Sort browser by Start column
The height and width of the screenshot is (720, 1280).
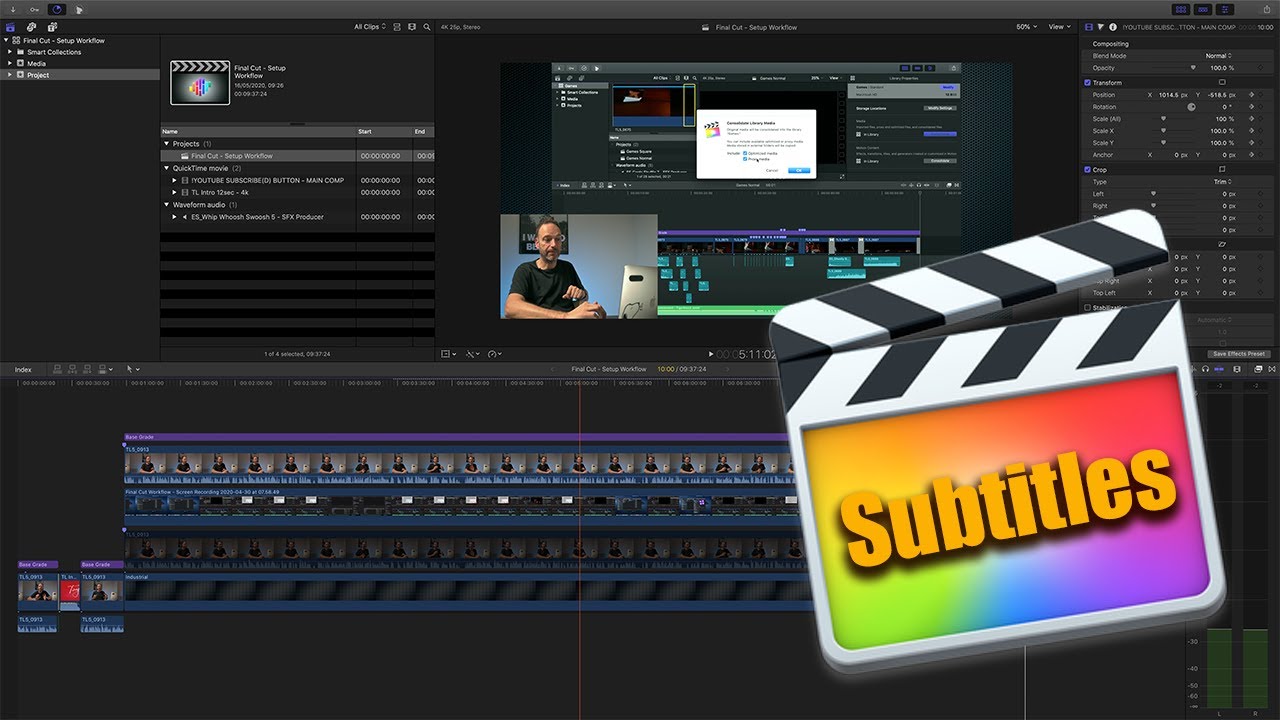pyautogui.click(x=385, y=131)
